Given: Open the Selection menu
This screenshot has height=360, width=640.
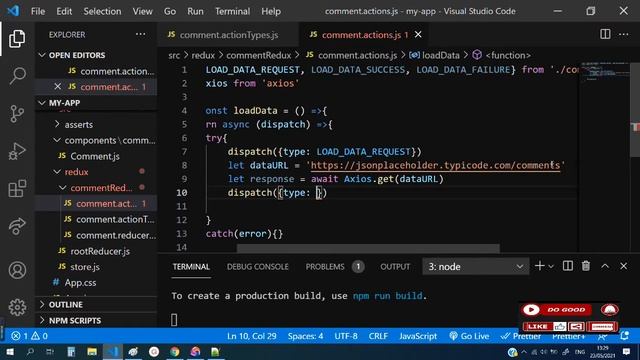Looking at the screenshot, I should click(102, 11).
